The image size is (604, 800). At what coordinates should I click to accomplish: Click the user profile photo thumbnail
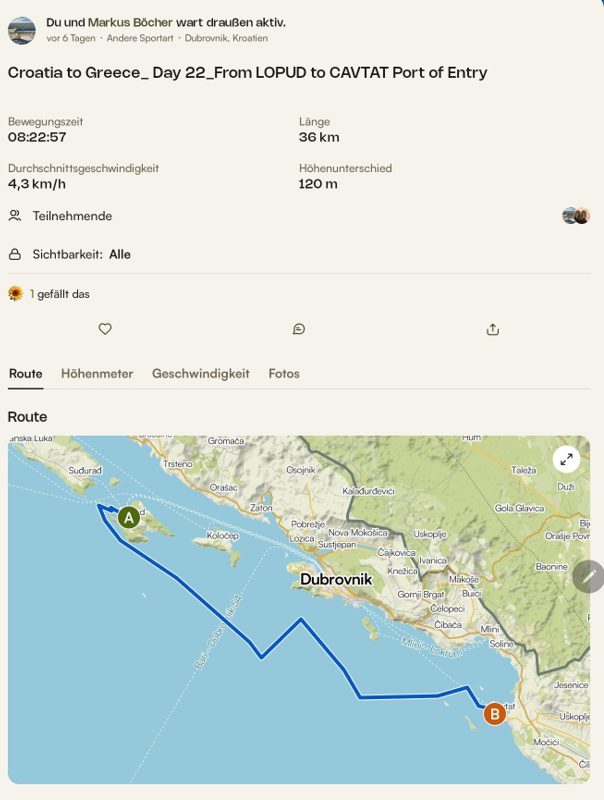pos(22,31)
